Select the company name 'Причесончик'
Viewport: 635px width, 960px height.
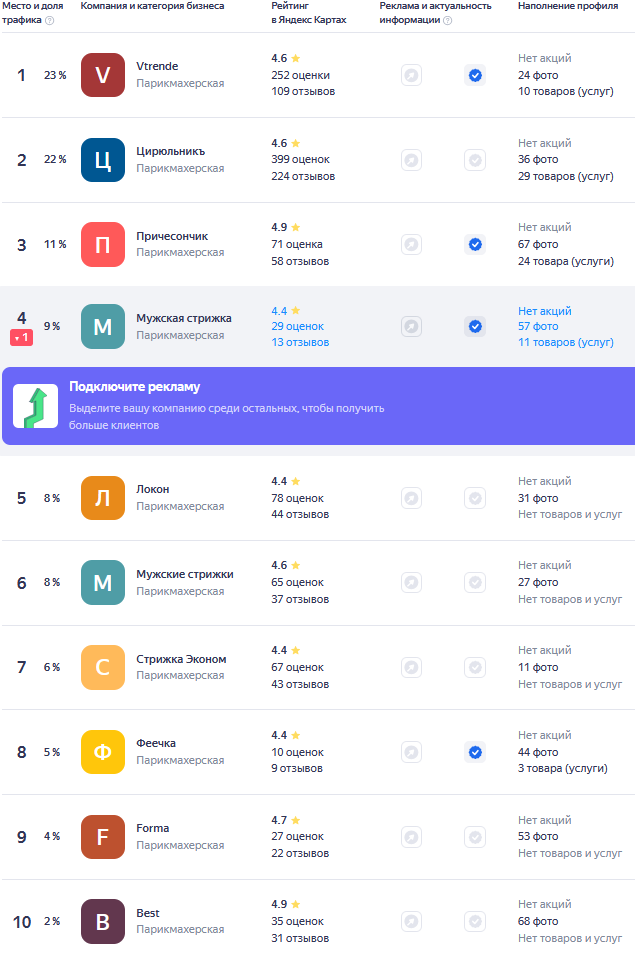point(172,236)
